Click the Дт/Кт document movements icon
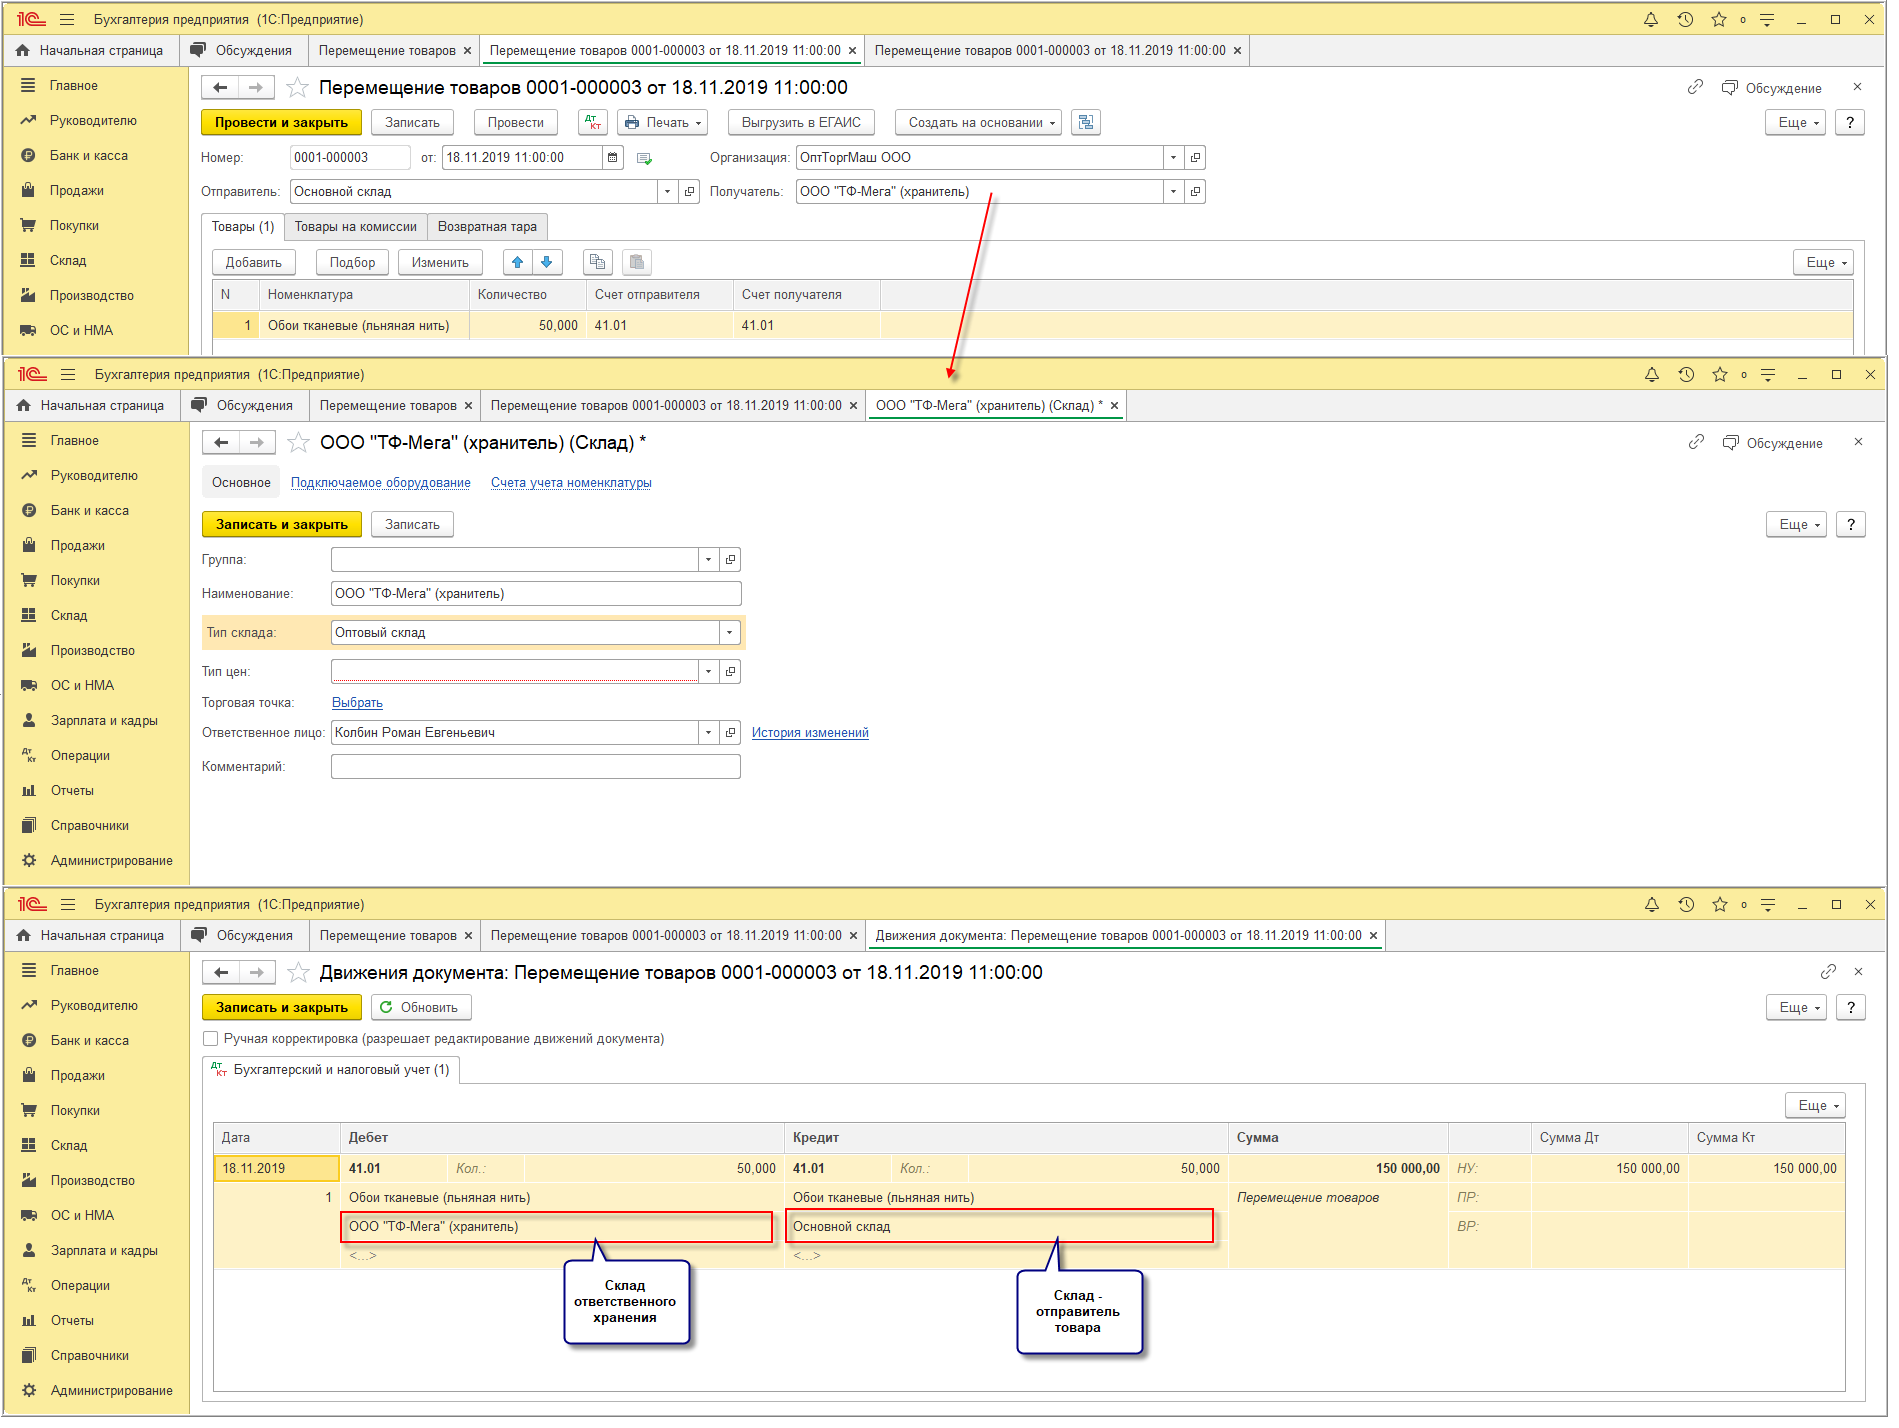The width and height of the screenshot is (1899, 1428). [x=593, y=123]
